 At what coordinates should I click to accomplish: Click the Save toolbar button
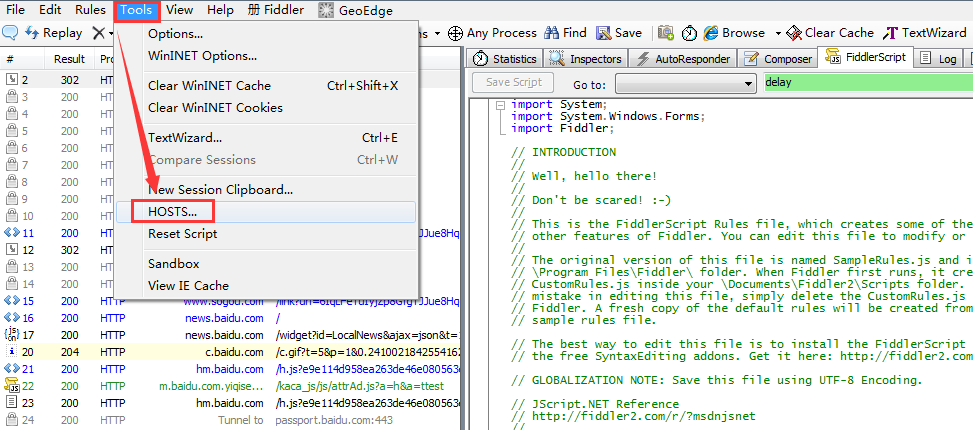[x=619, y=33]
